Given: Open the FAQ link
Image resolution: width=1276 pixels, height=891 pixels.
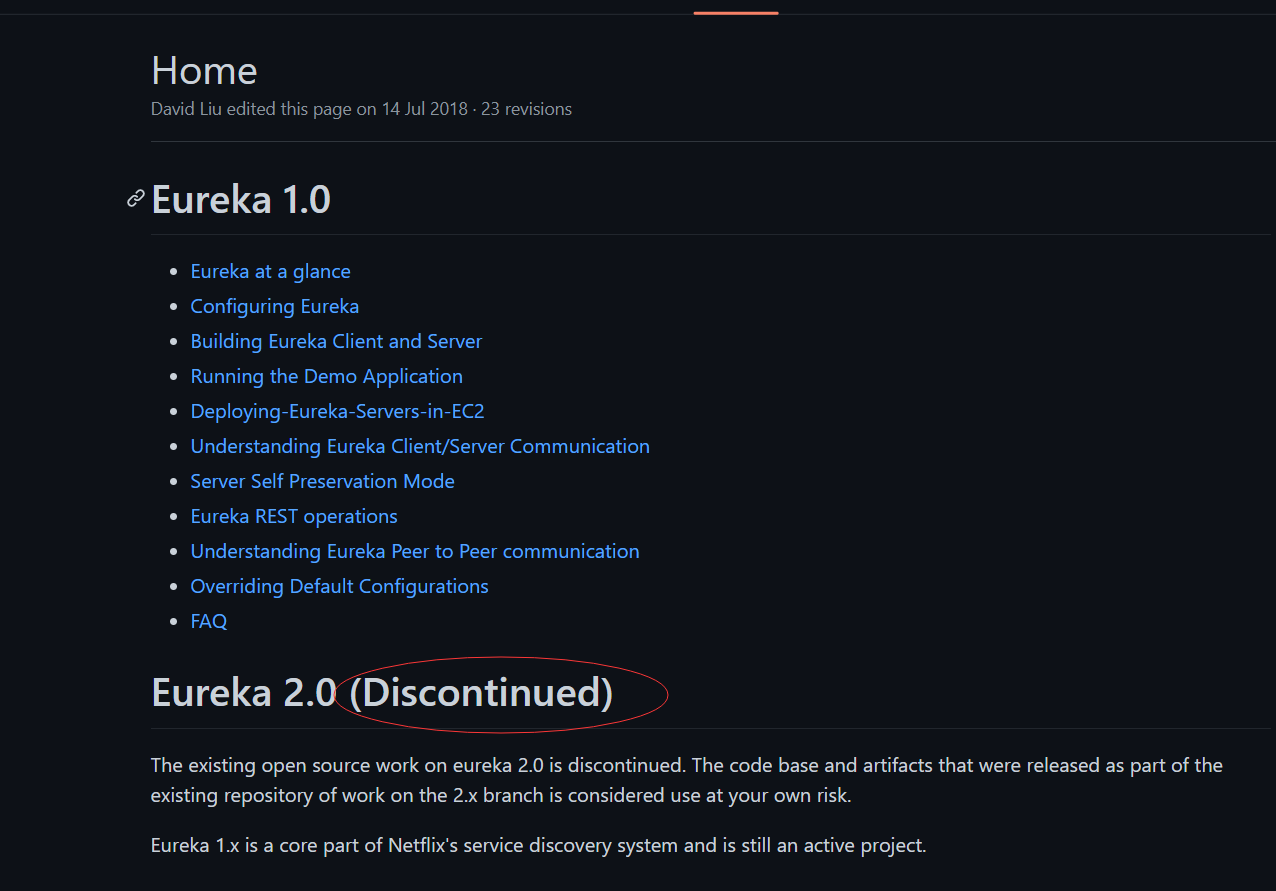Looking at the screenshot, I should 209,621.
